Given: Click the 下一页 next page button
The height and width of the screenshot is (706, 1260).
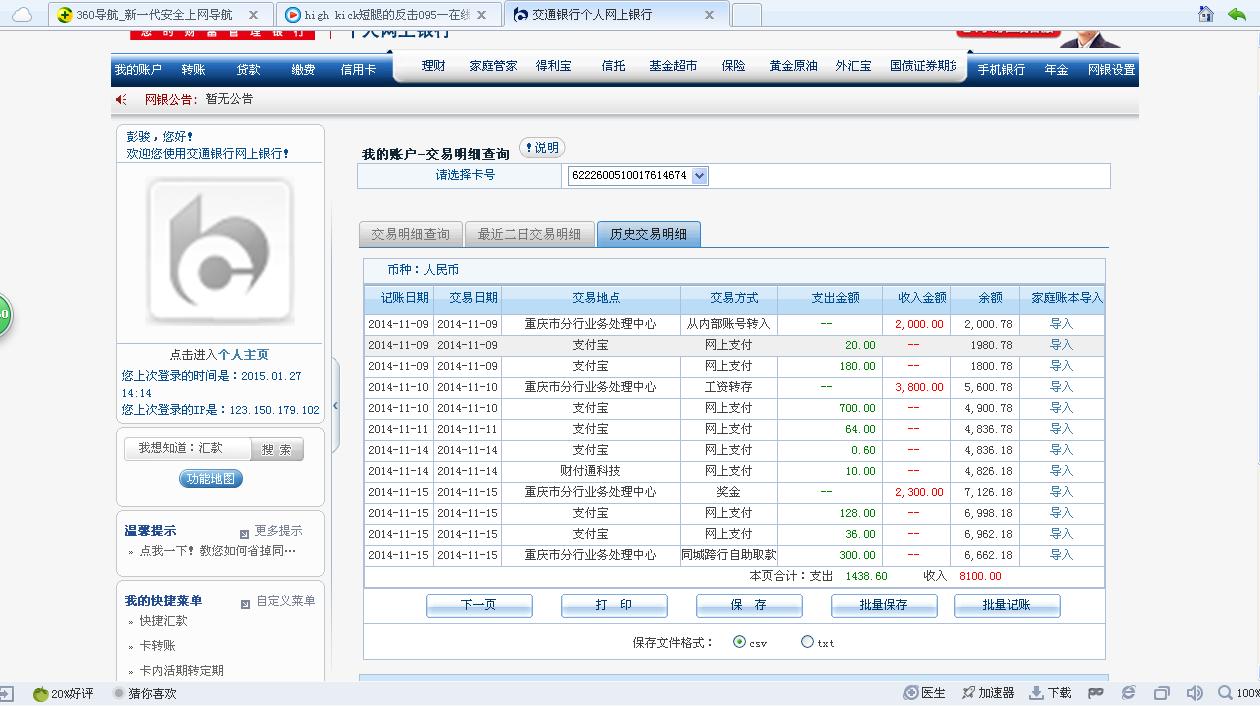Looking at the screenshot, I should [479, 605].
